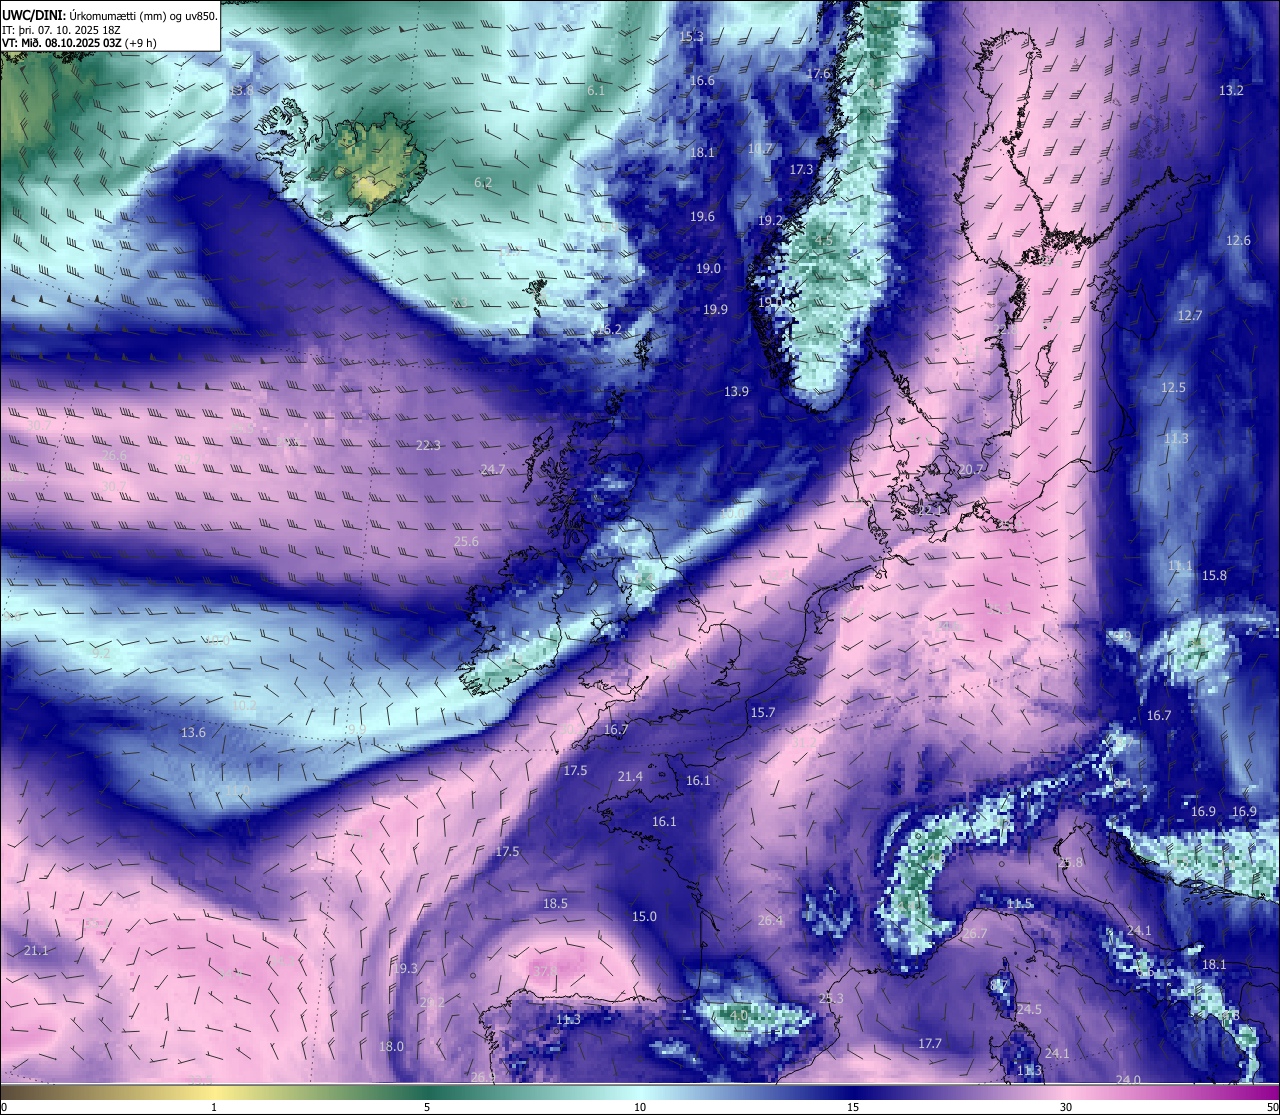Click the 24.0 value label
The image size is (1280, 1115).
1128,1080
